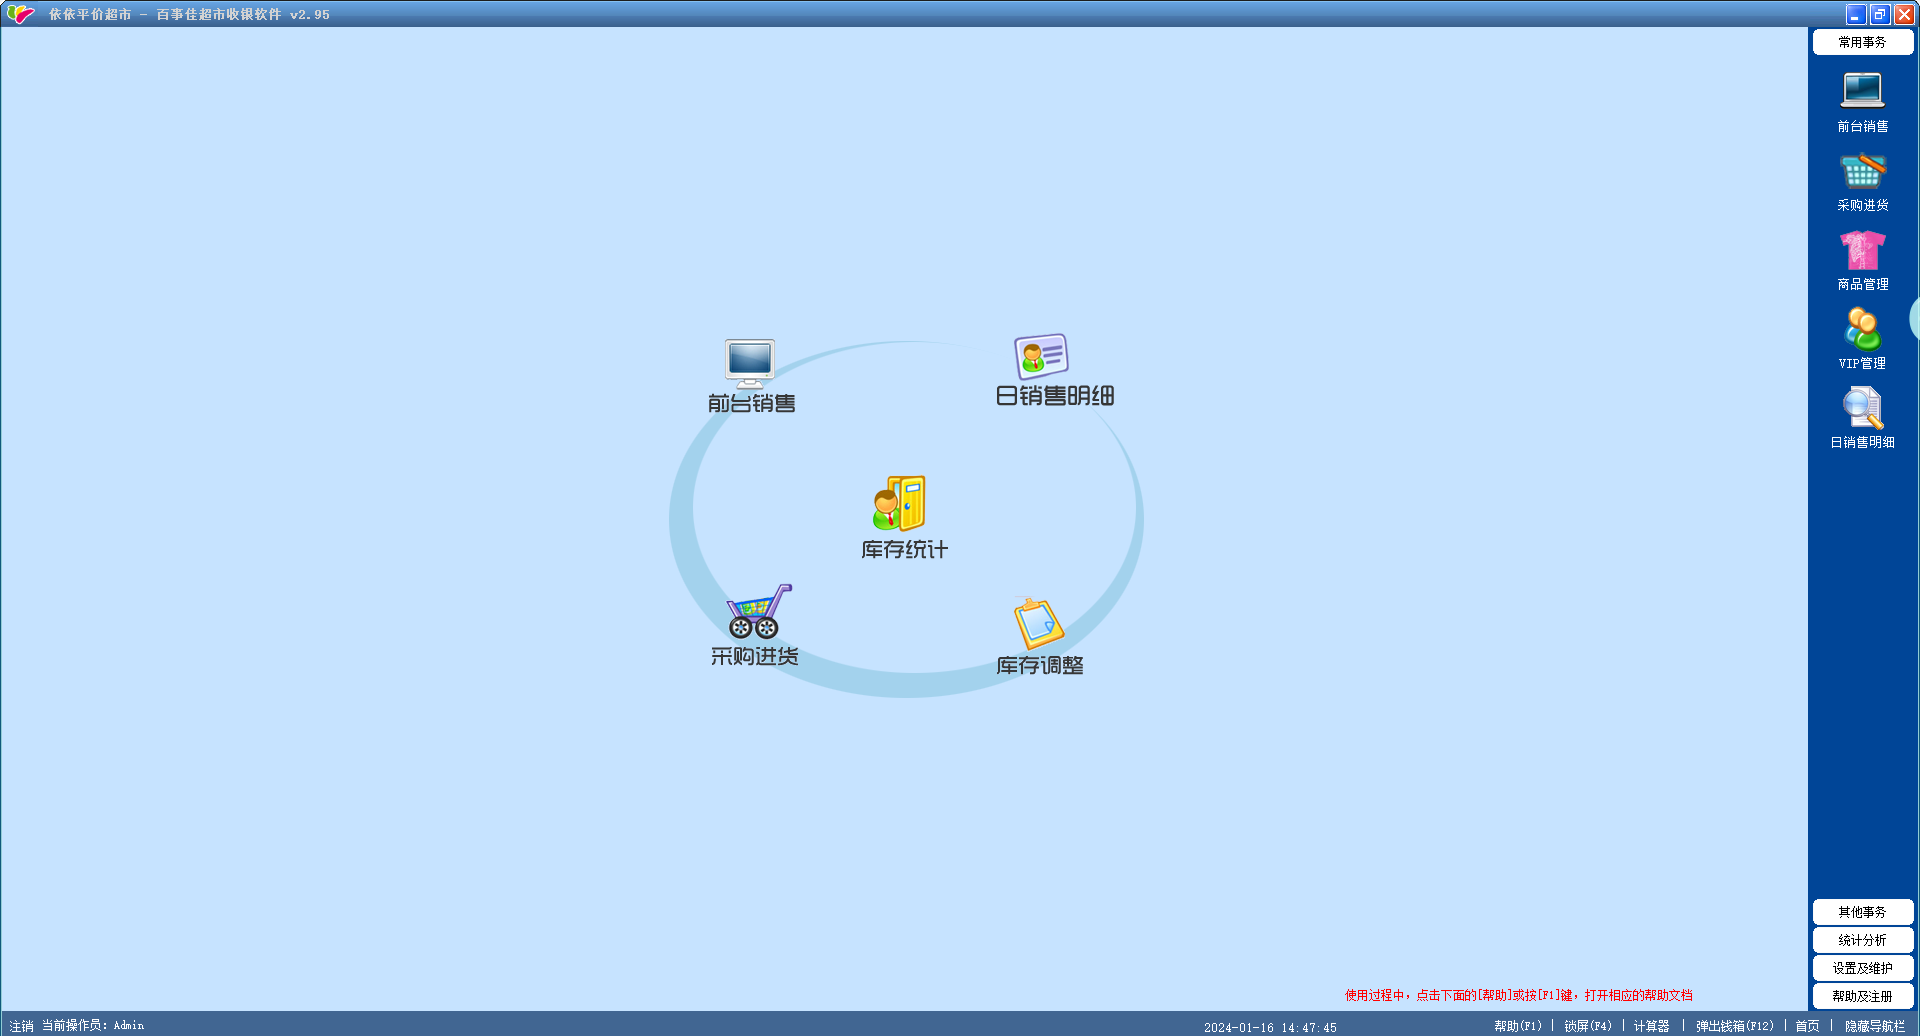Open 帮助(F1) from the status bar
This screenshot has height=1036, width=1920.
coord(1518,1026)
